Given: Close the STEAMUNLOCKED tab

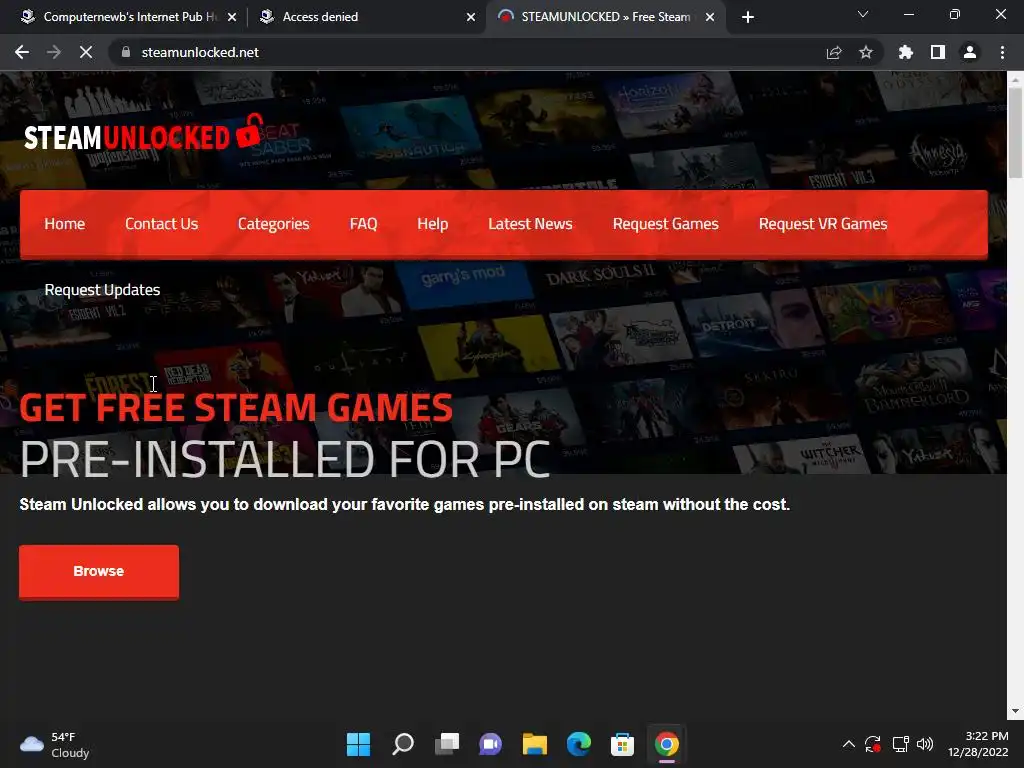Looking at the screenshot, I should click(710, 17).
